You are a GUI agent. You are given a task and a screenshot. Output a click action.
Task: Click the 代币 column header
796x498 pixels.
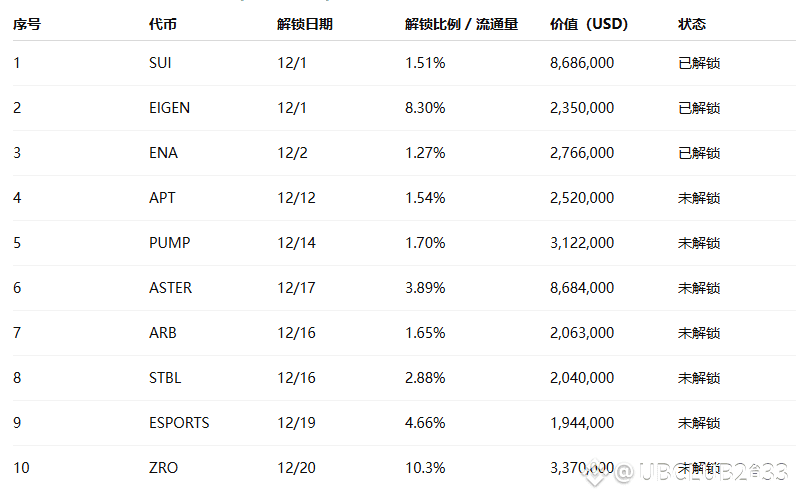pyautogui.click(x=162, y=24)
